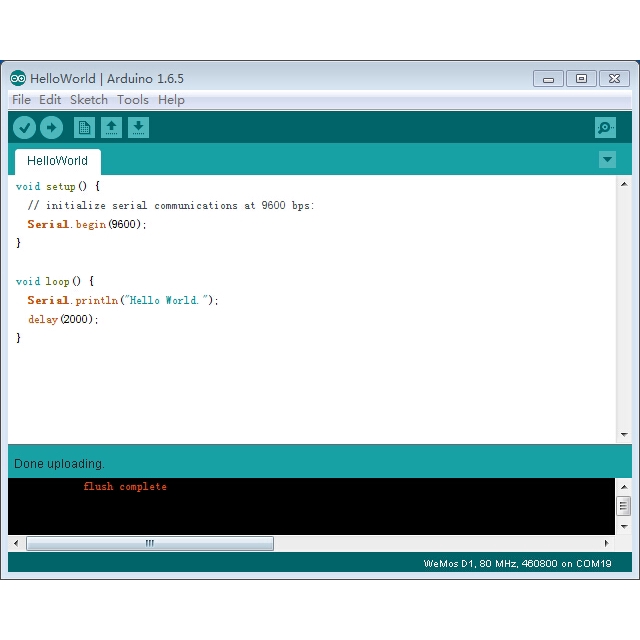Click the Verify sketch checkmark icon
The height and width of the screenshot is (640, 640).
[x=24, y=128]
